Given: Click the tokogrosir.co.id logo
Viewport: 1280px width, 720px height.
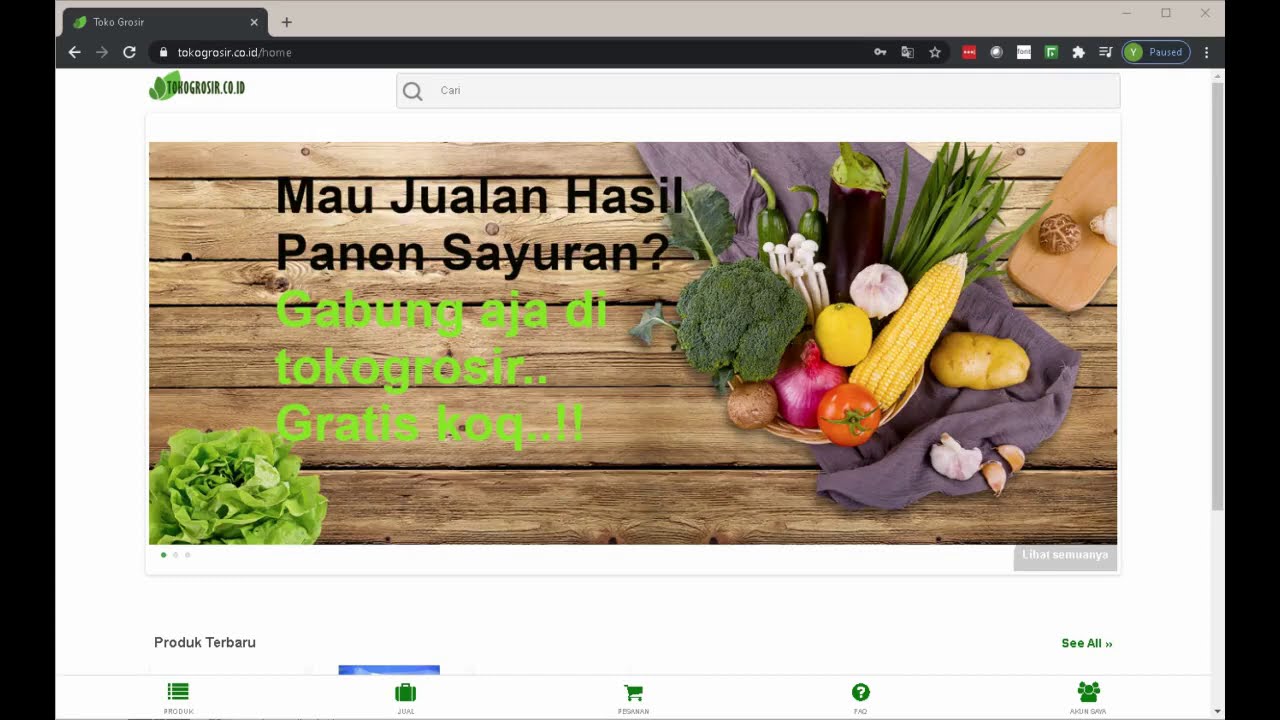Looking at the screenshot, I should pyautogui.click(x=197, y=86).
